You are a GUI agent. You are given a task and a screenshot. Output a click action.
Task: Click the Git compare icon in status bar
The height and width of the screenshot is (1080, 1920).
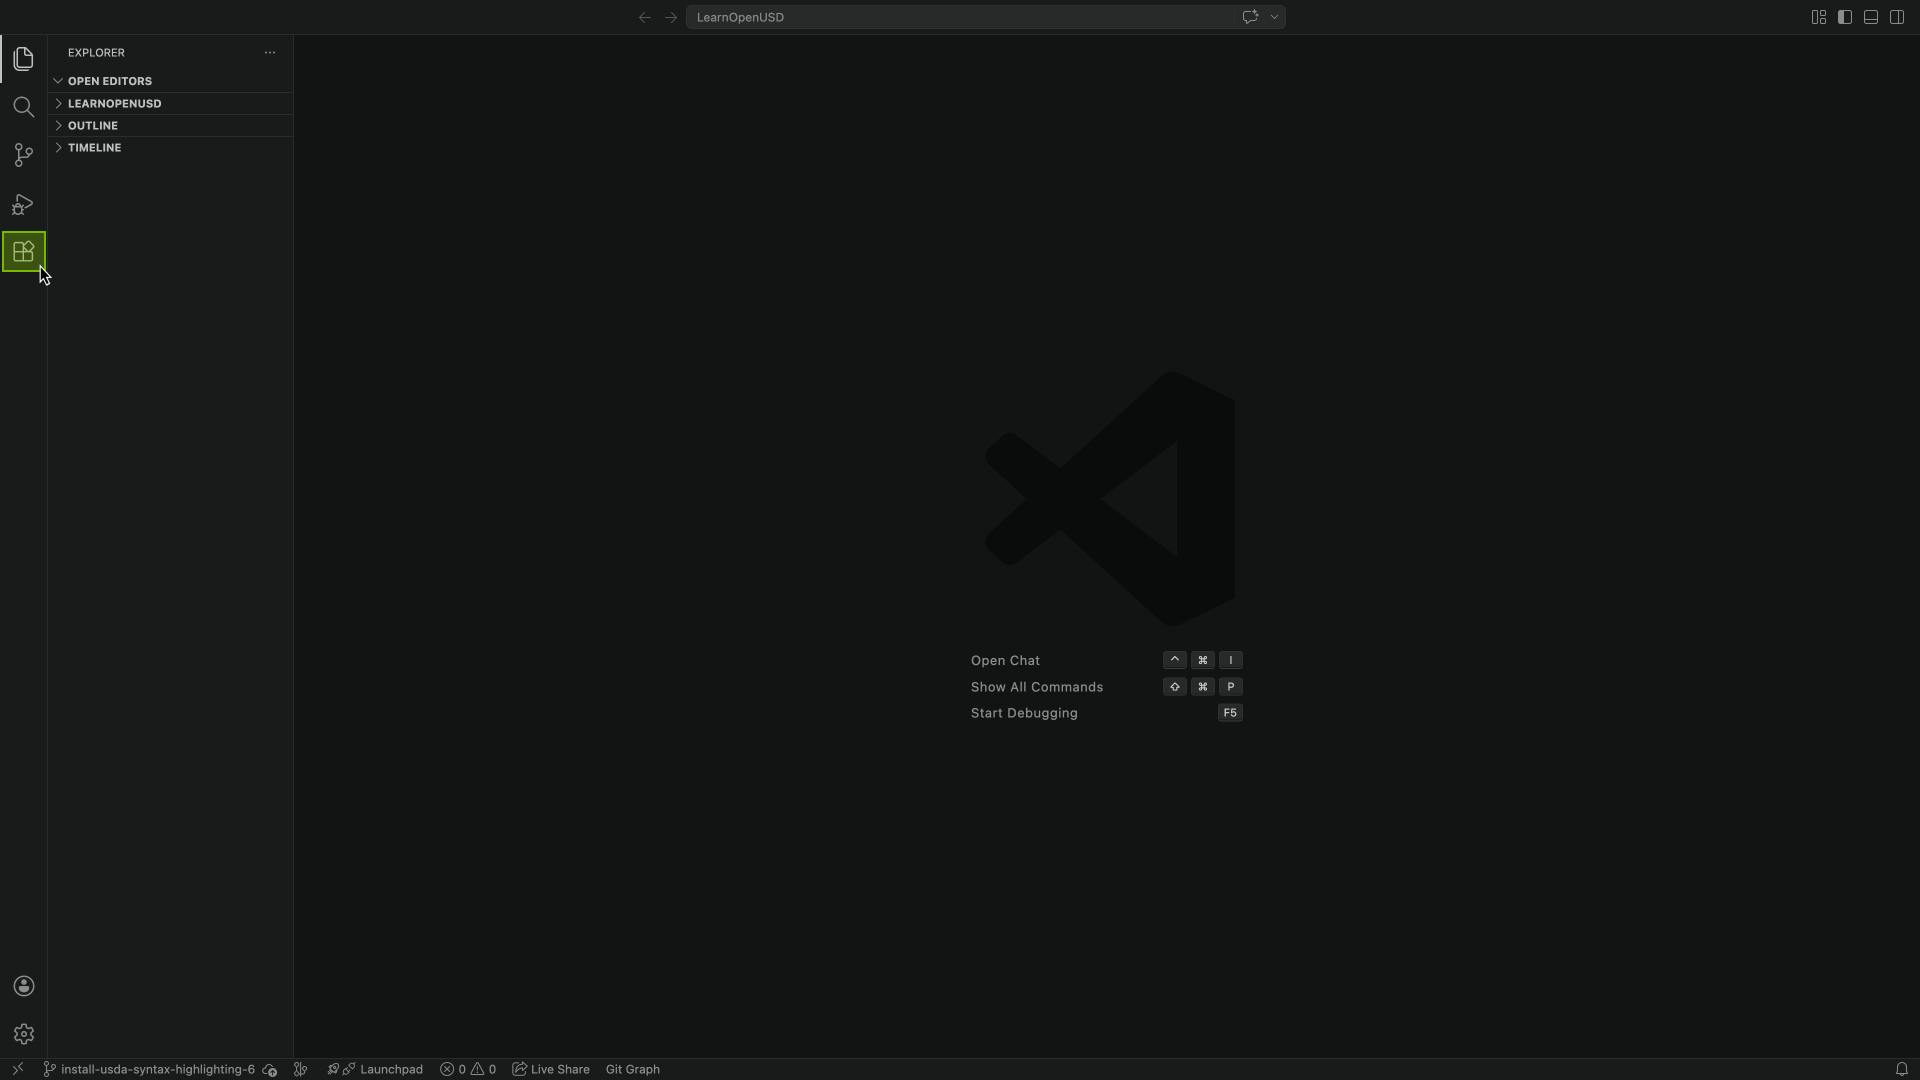(300, 1069)
